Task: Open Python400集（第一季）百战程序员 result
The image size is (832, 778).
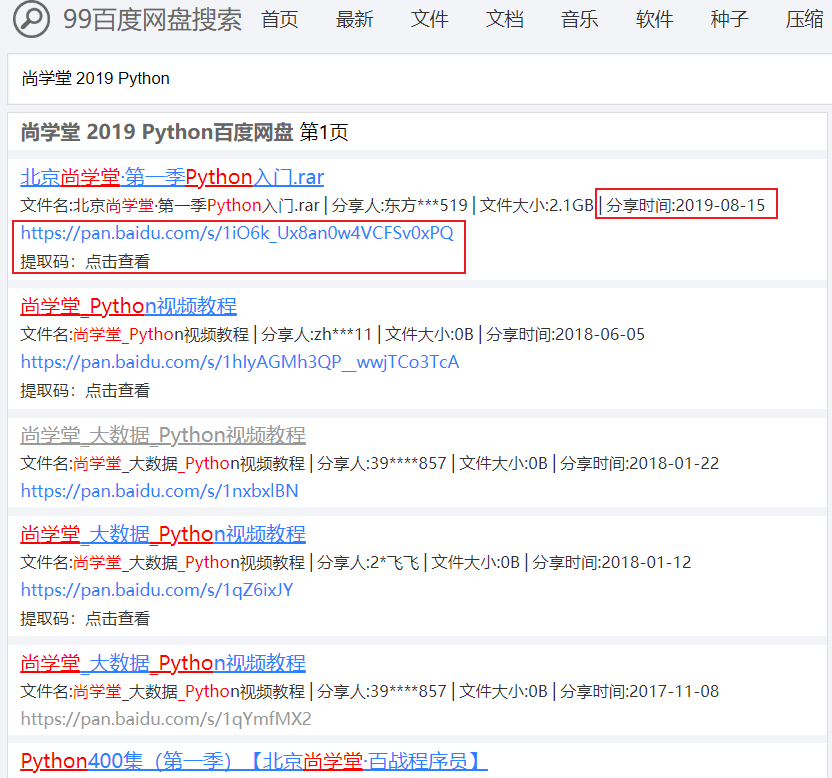Action: click(x=253, y=761)
